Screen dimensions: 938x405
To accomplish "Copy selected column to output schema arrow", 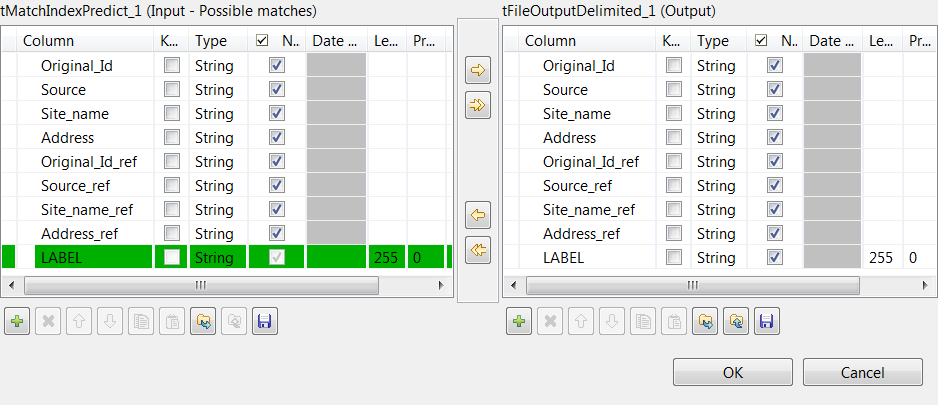I will tap(478, 71).
